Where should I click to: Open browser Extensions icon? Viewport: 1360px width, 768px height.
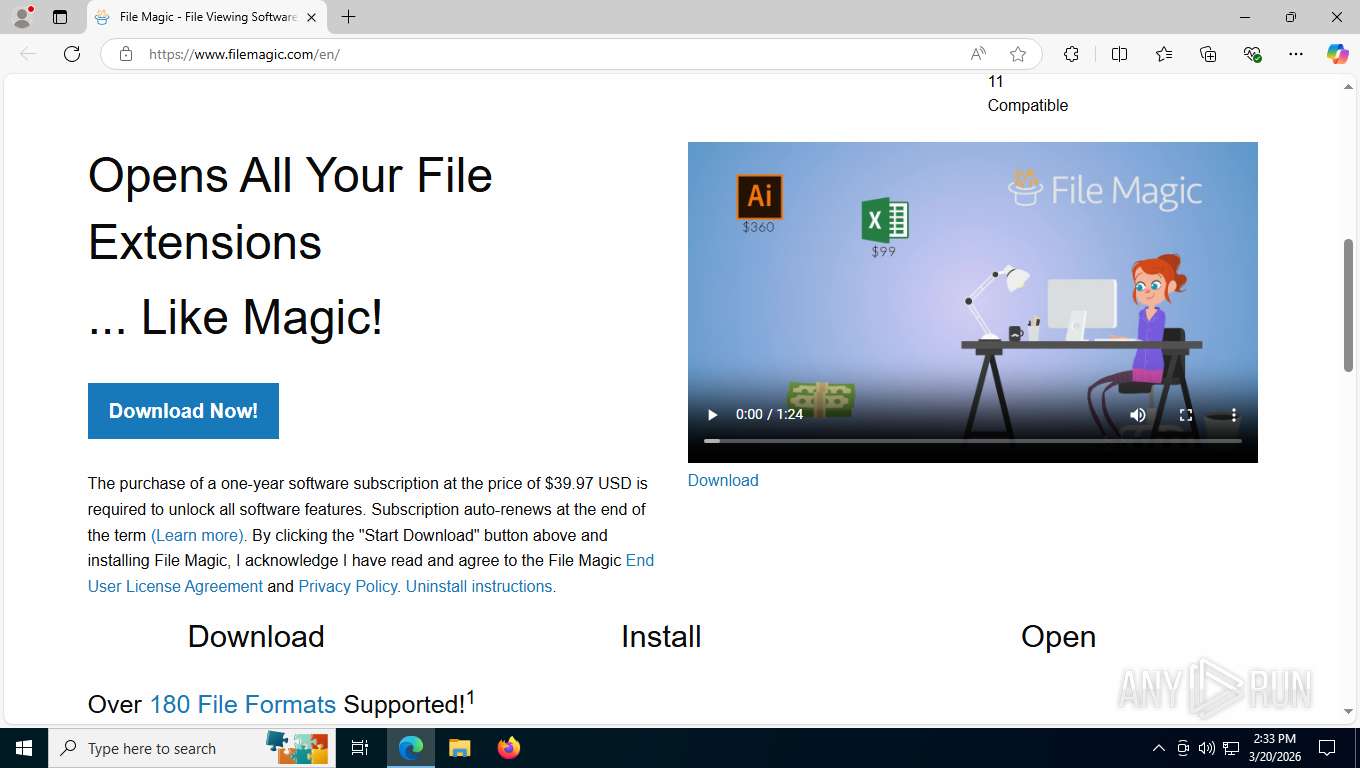click(x=1071, y=54)
